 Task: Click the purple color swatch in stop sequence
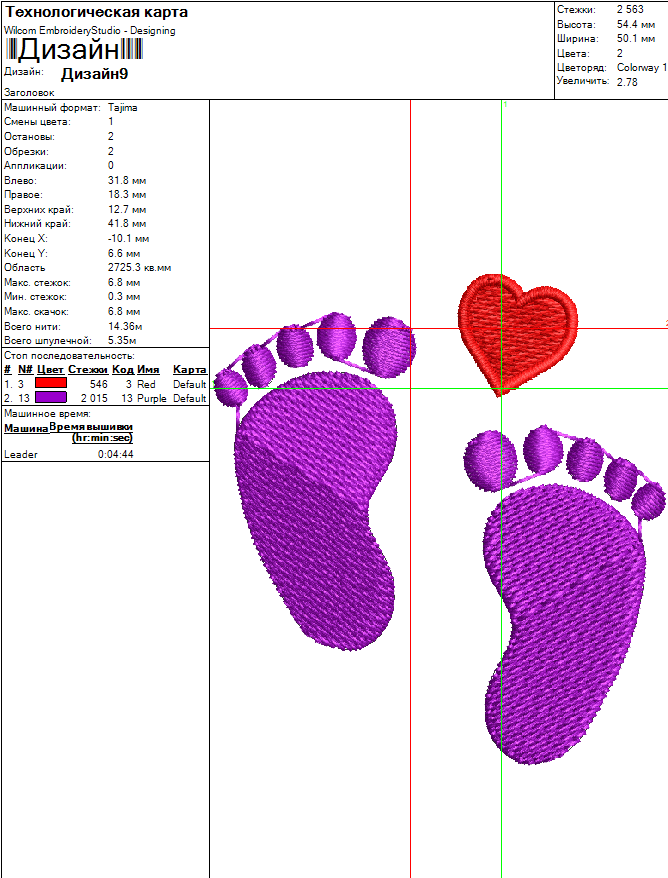(x=51, y=398)
